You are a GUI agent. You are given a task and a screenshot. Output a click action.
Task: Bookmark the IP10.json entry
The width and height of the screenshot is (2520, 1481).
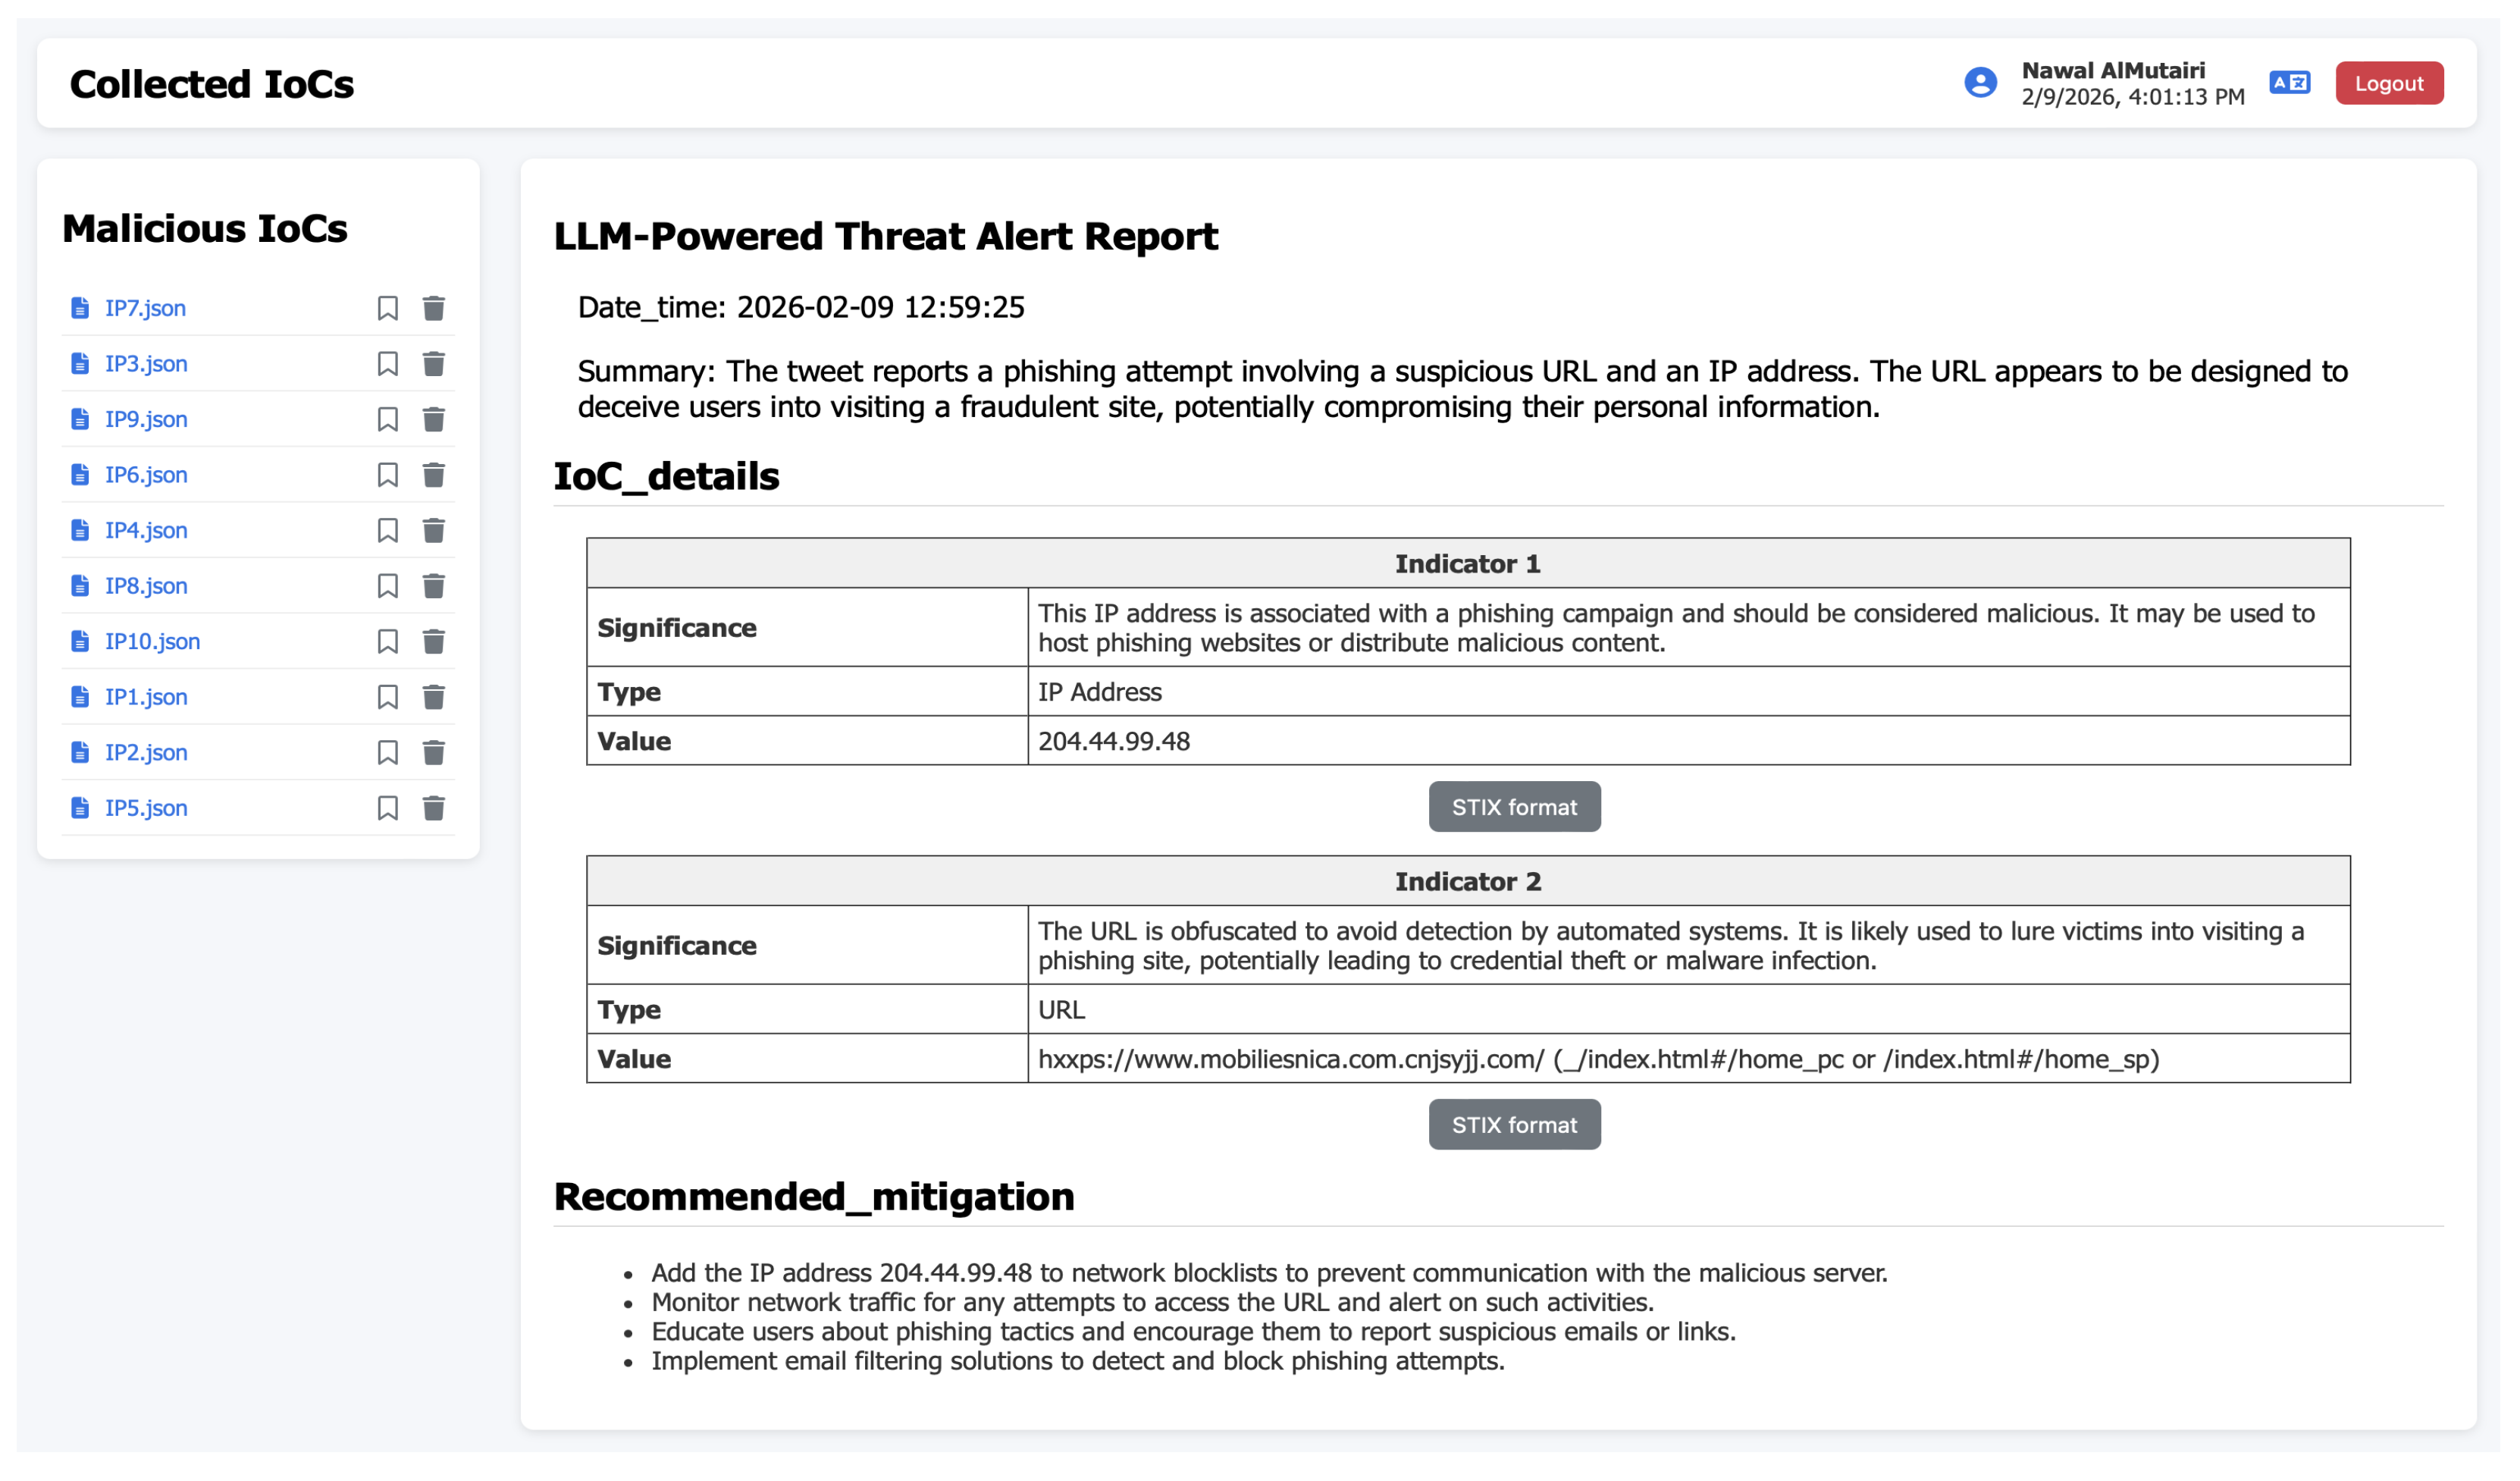coord(388,641)
